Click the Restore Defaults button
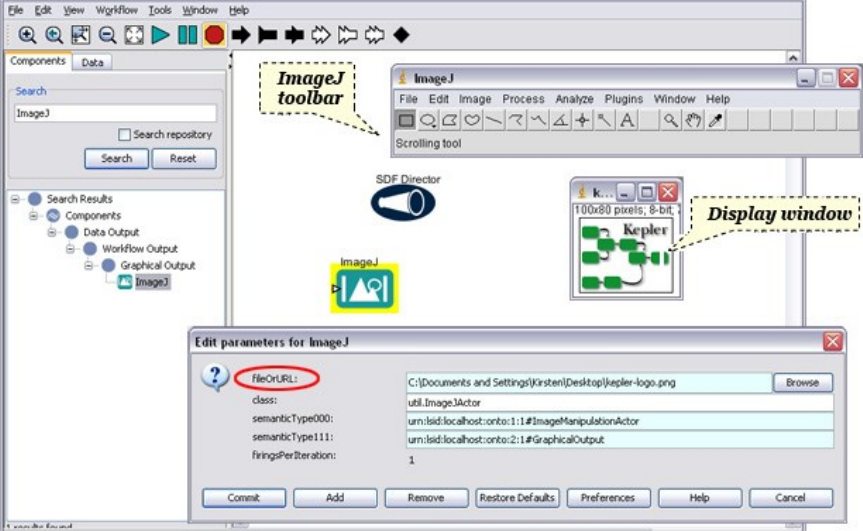 (517, 497)
